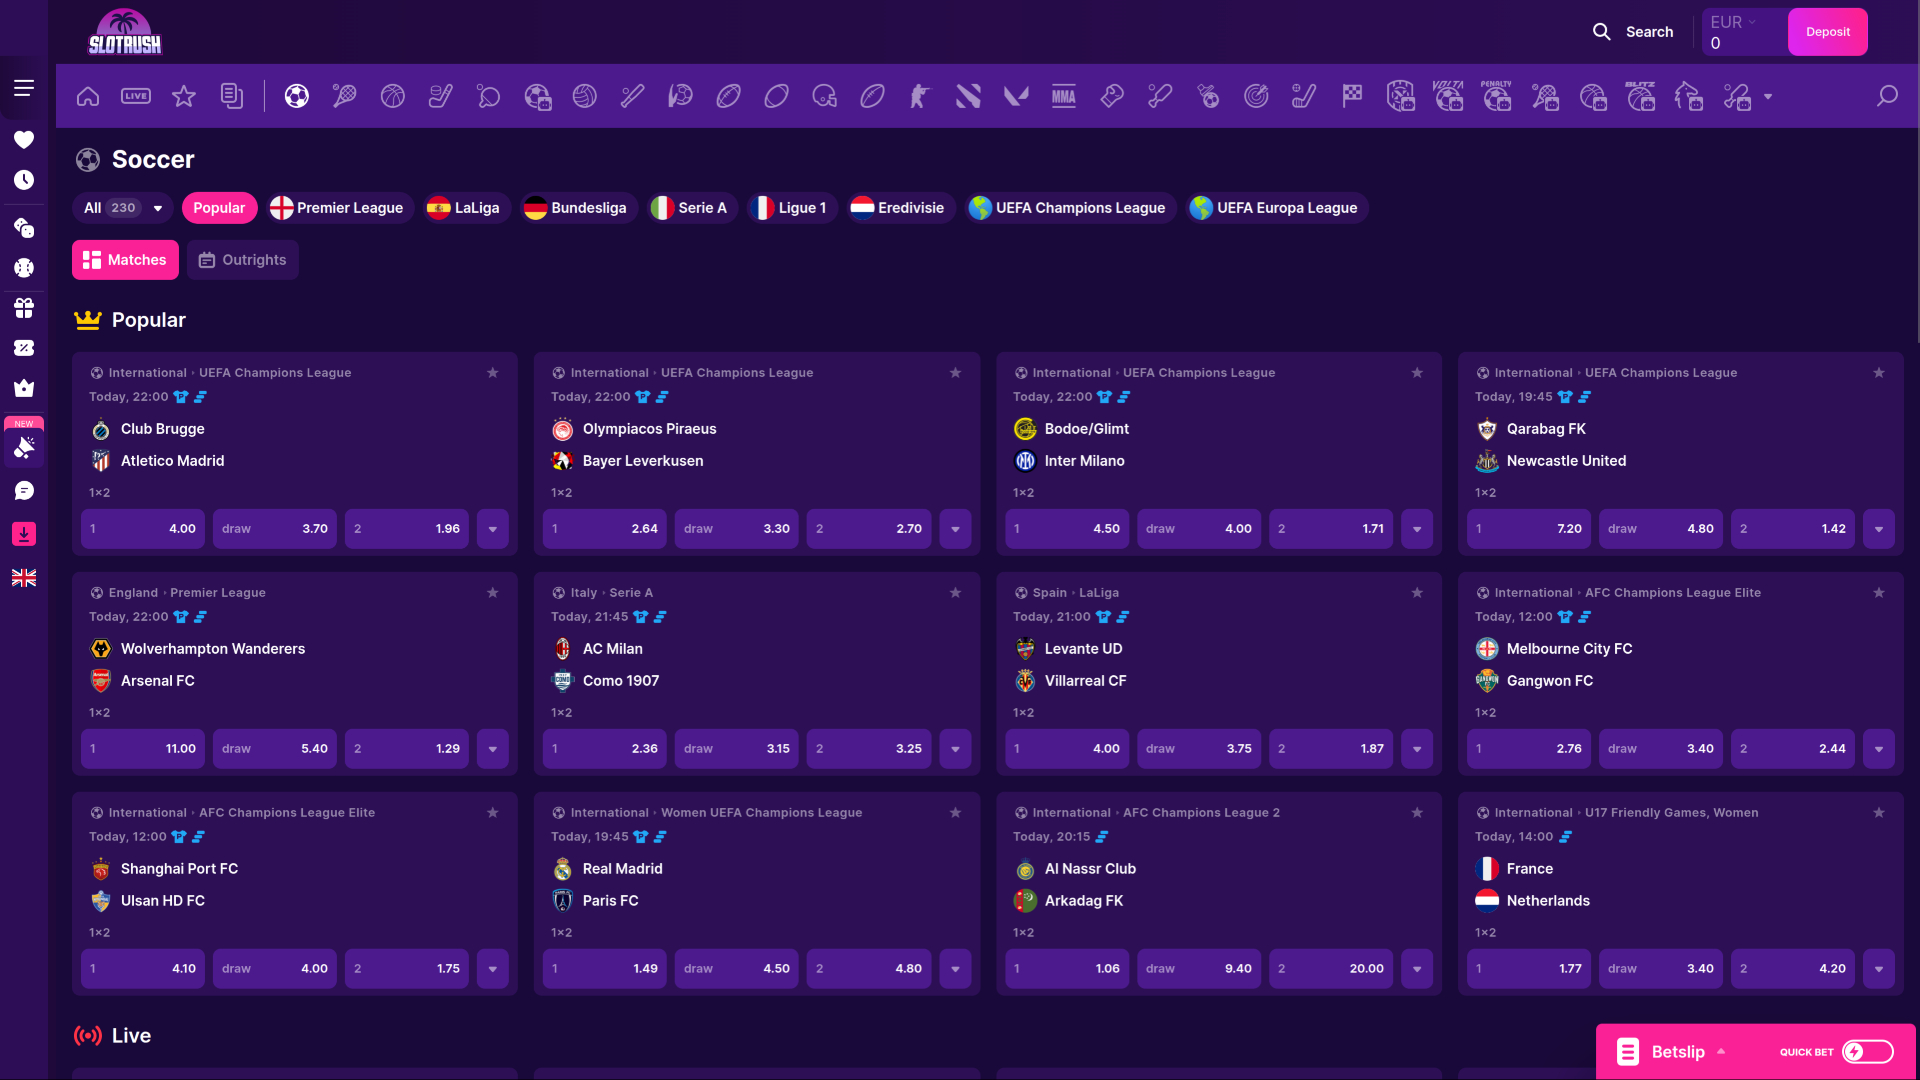Switch to the Outrights tab
Screen dimensions: 1920x1080
tap(242, 259)
